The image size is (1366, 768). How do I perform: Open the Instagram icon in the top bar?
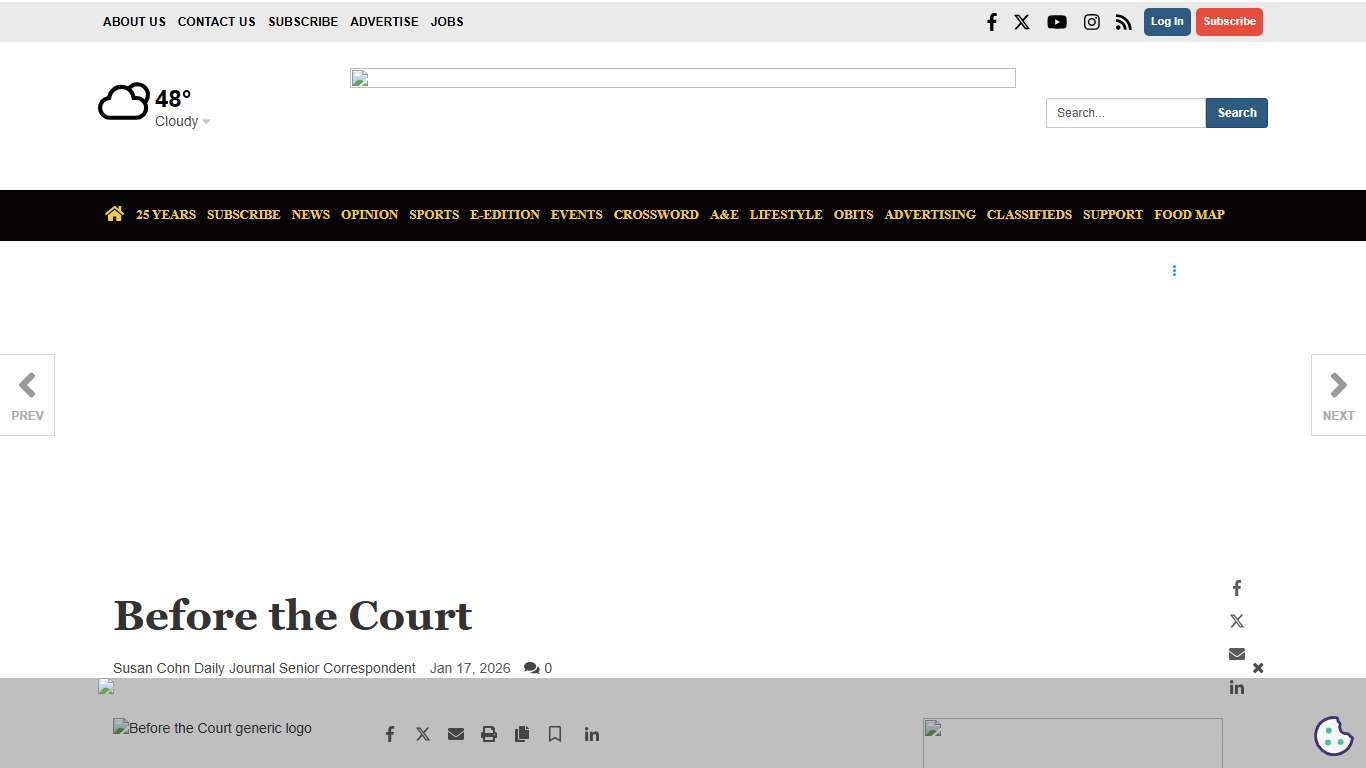(x=1092, y=21)
